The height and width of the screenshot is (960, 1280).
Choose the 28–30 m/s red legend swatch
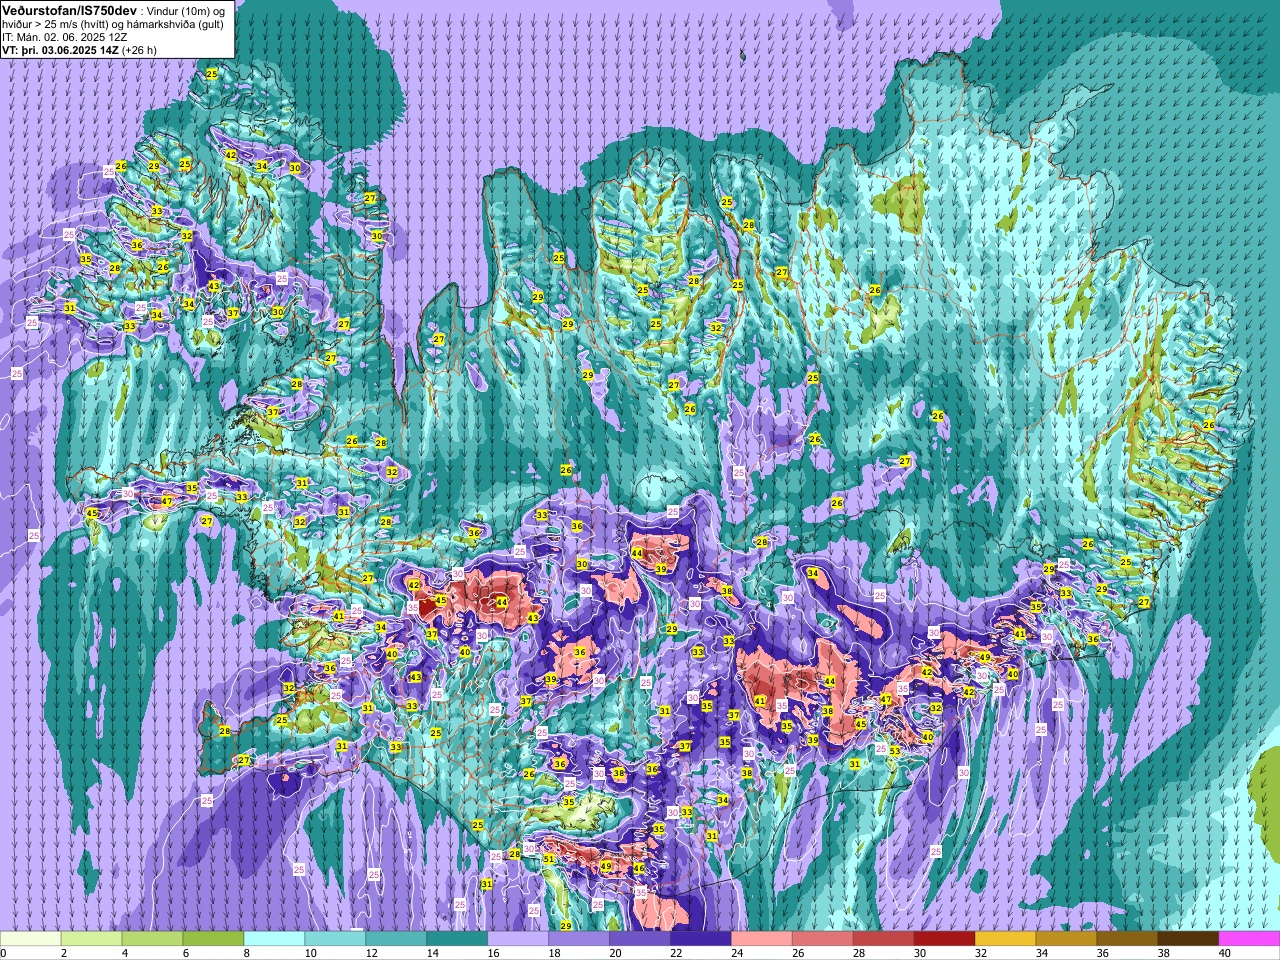(884, 939)
